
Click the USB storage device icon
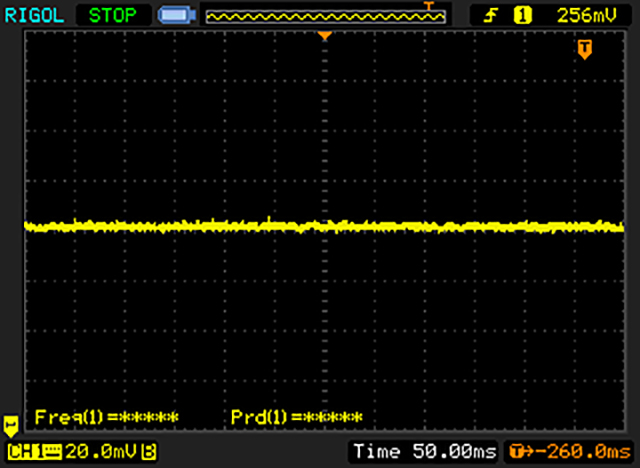177,16
